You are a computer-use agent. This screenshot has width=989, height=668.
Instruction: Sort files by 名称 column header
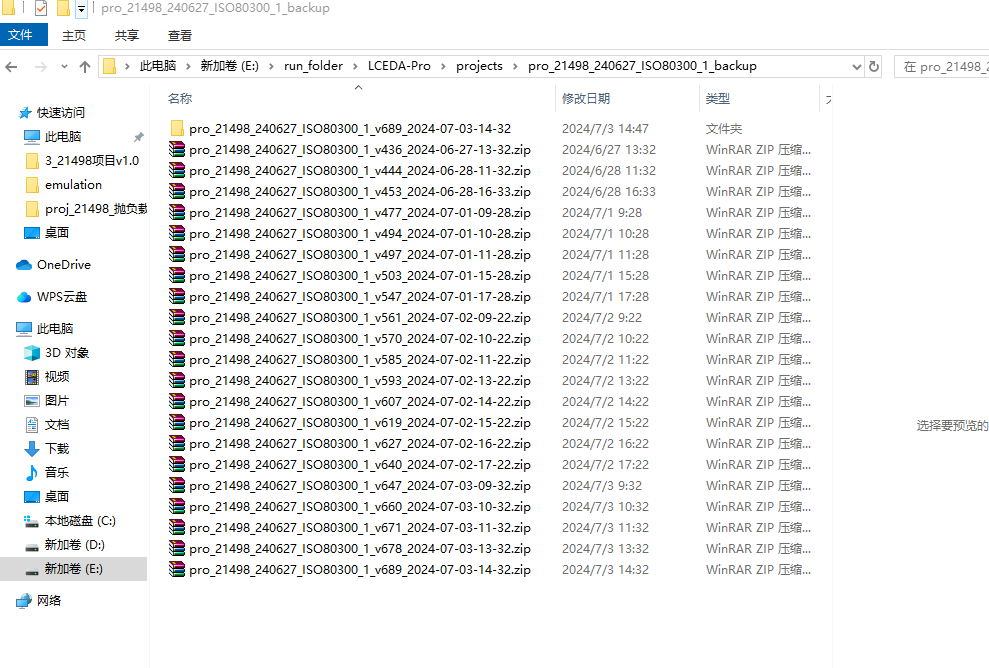pyautogui.click(x=180, y=98)
